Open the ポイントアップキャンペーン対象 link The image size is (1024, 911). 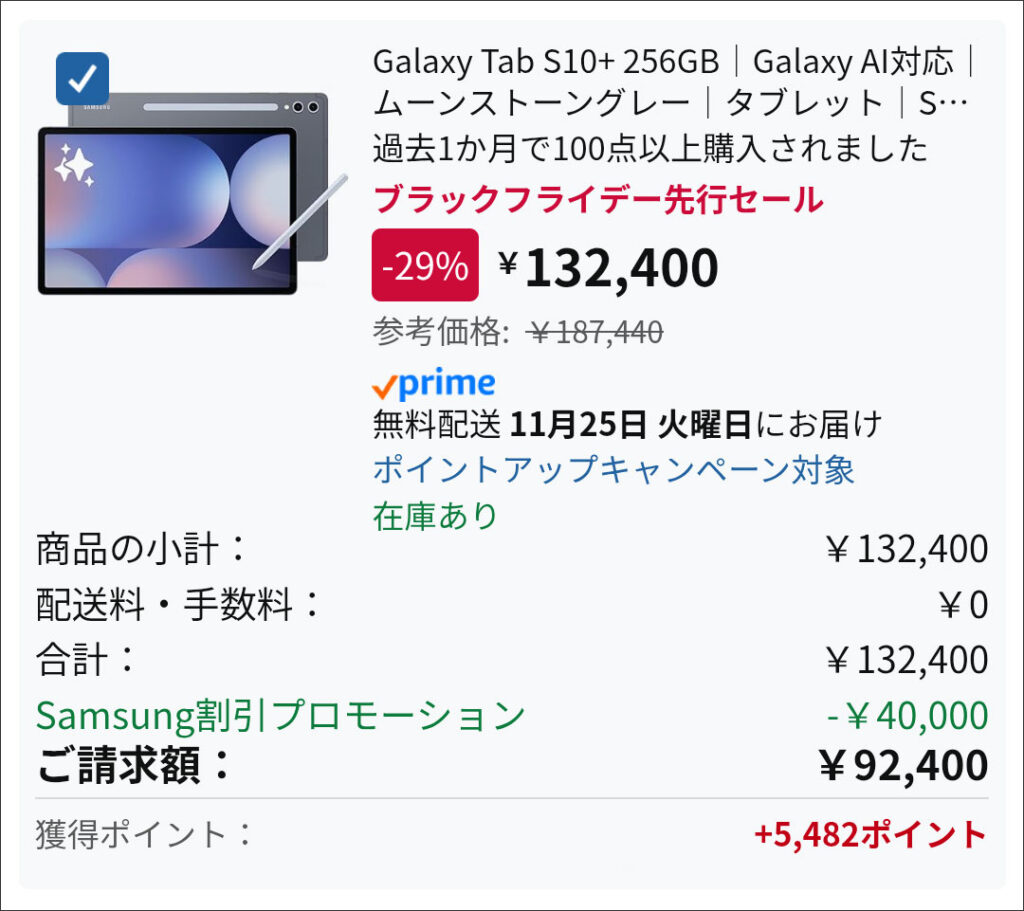[x=613, y=469]
